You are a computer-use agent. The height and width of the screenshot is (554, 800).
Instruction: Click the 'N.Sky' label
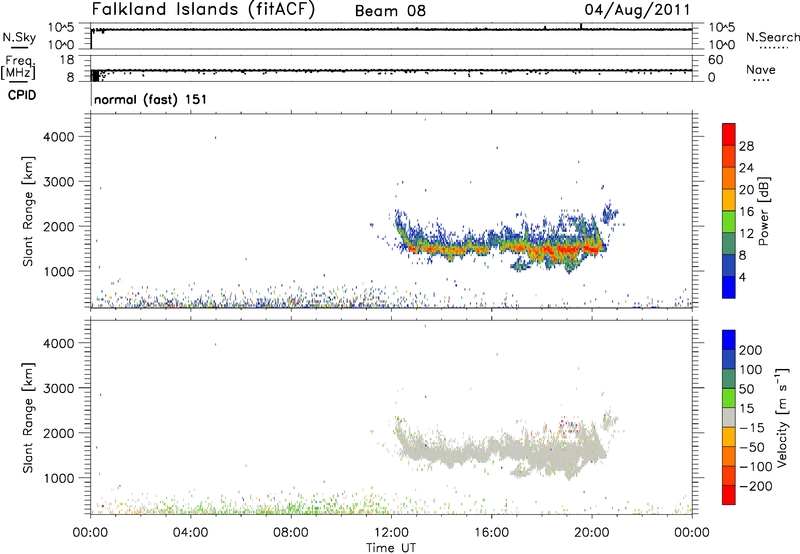19,37
